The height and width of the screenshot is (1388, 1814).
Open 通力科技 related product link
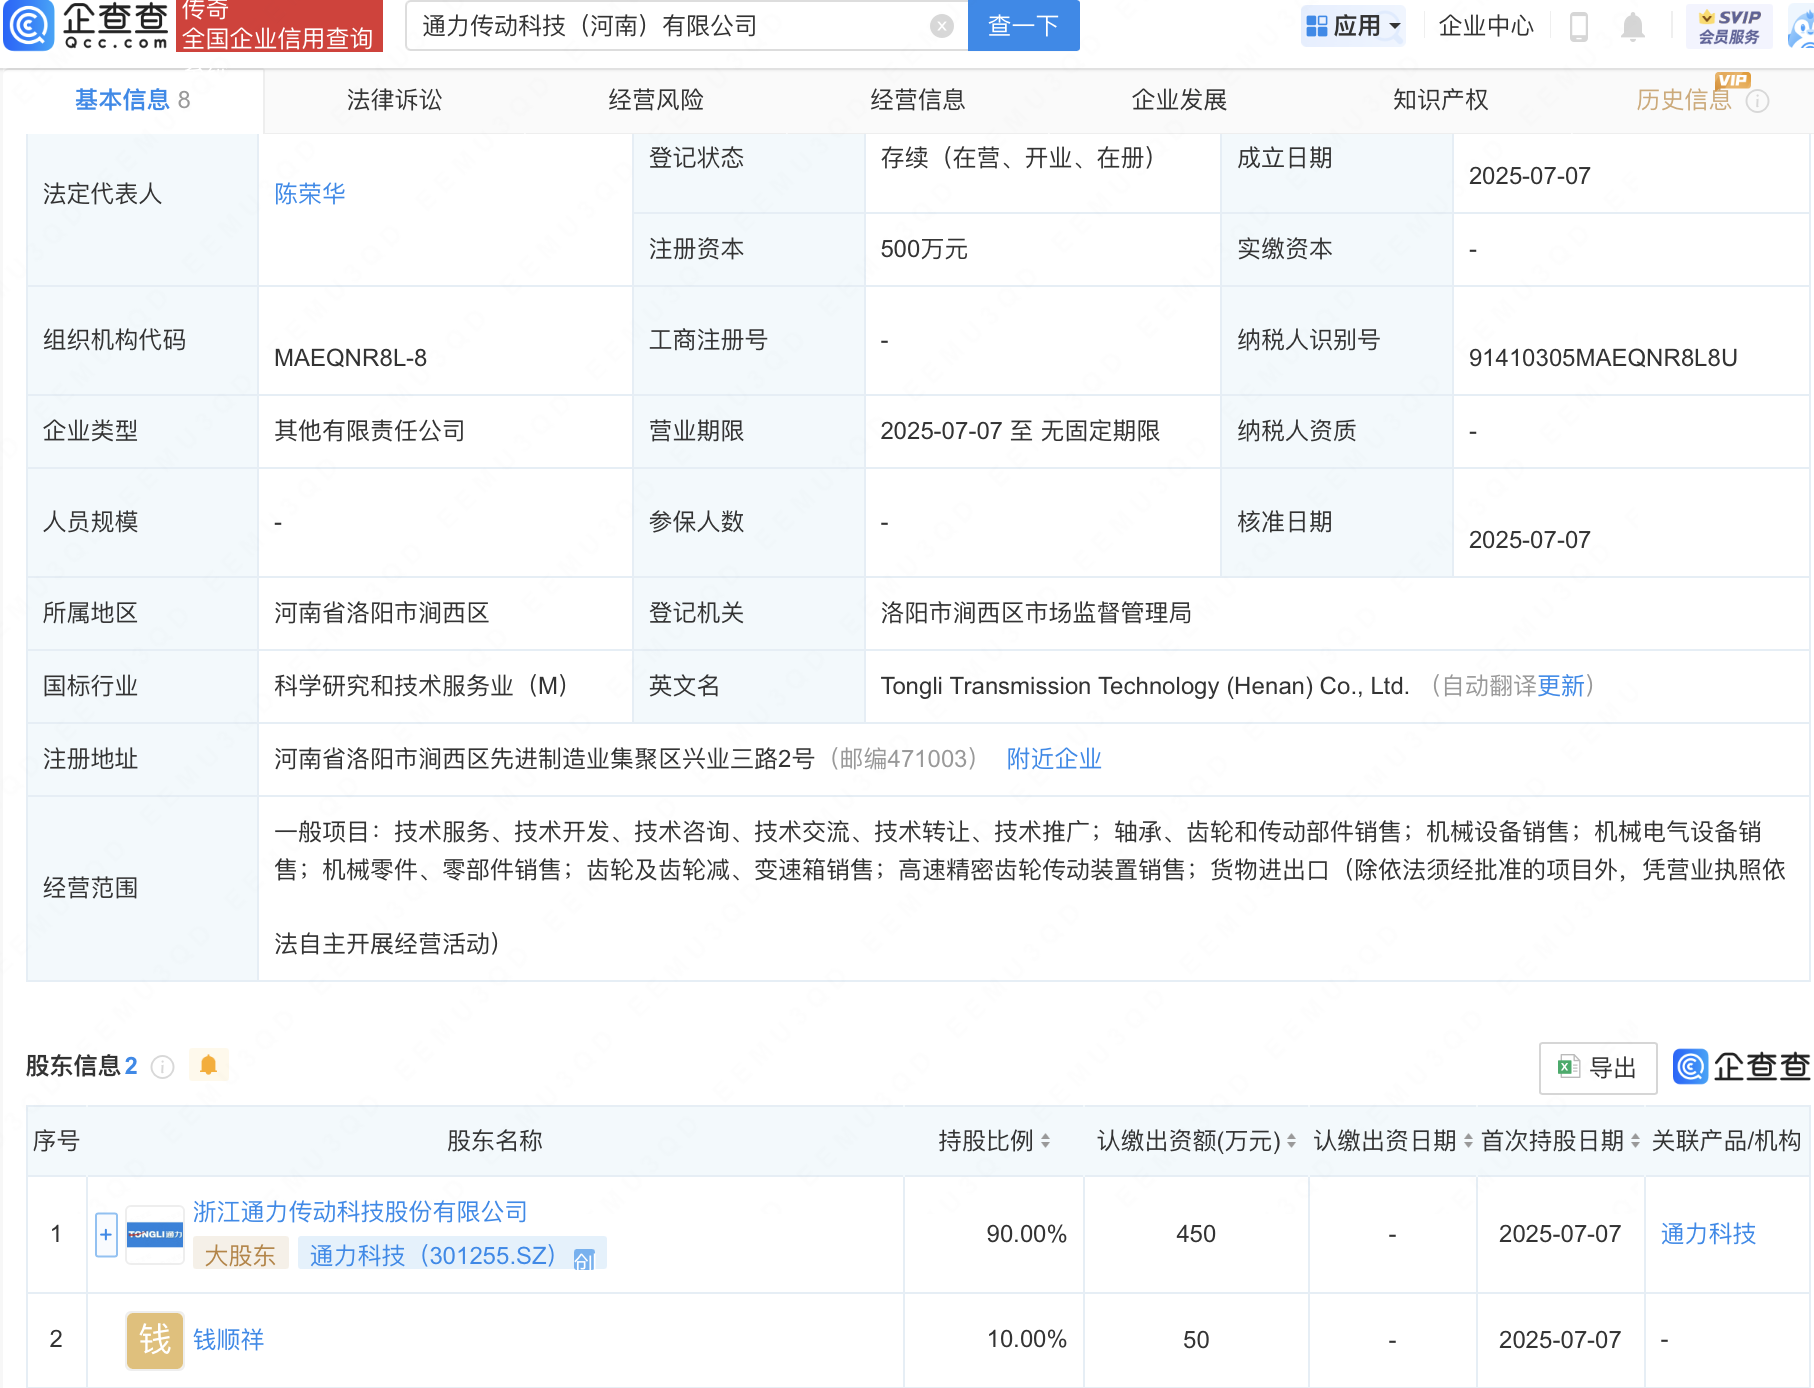(x=1708, y=1234)
